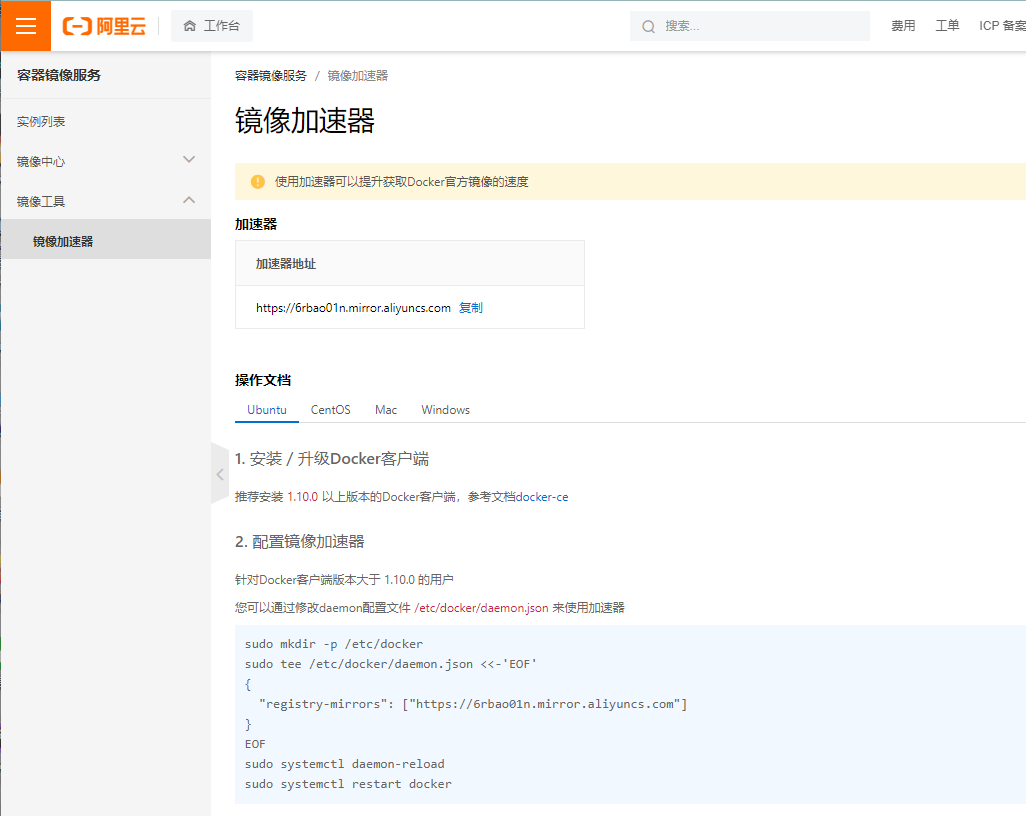Collapse the sidebar using the arrow handle
Screen dimensions: 1026x816
(x=220, y=474)
